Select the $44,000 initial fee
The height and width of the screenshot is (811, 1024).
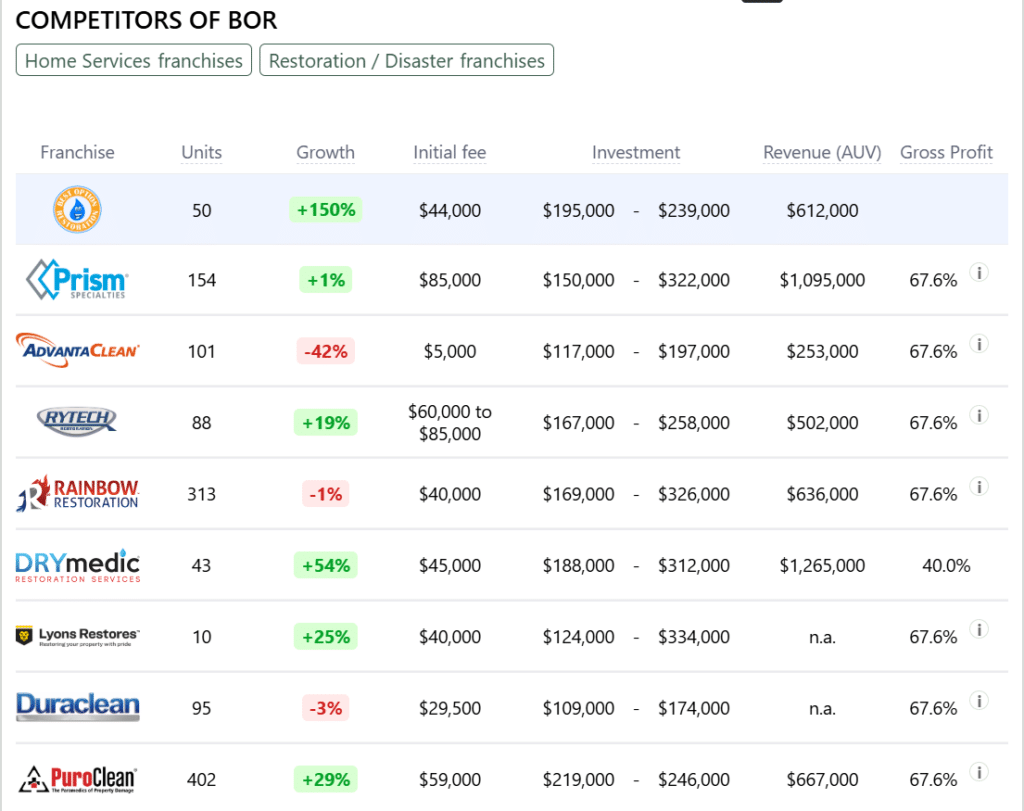click(449, 210)
